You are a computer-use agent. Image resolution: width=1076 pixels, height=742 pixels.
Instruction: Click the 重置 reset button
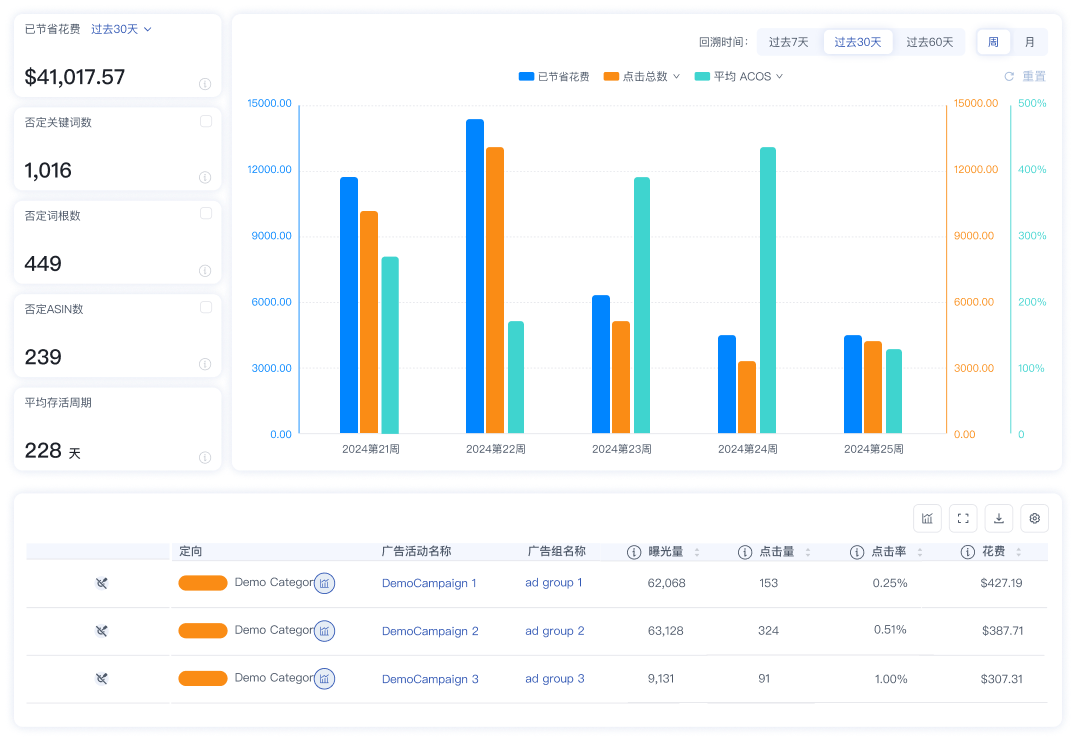pyautogui.click(x=1026, y=76)
